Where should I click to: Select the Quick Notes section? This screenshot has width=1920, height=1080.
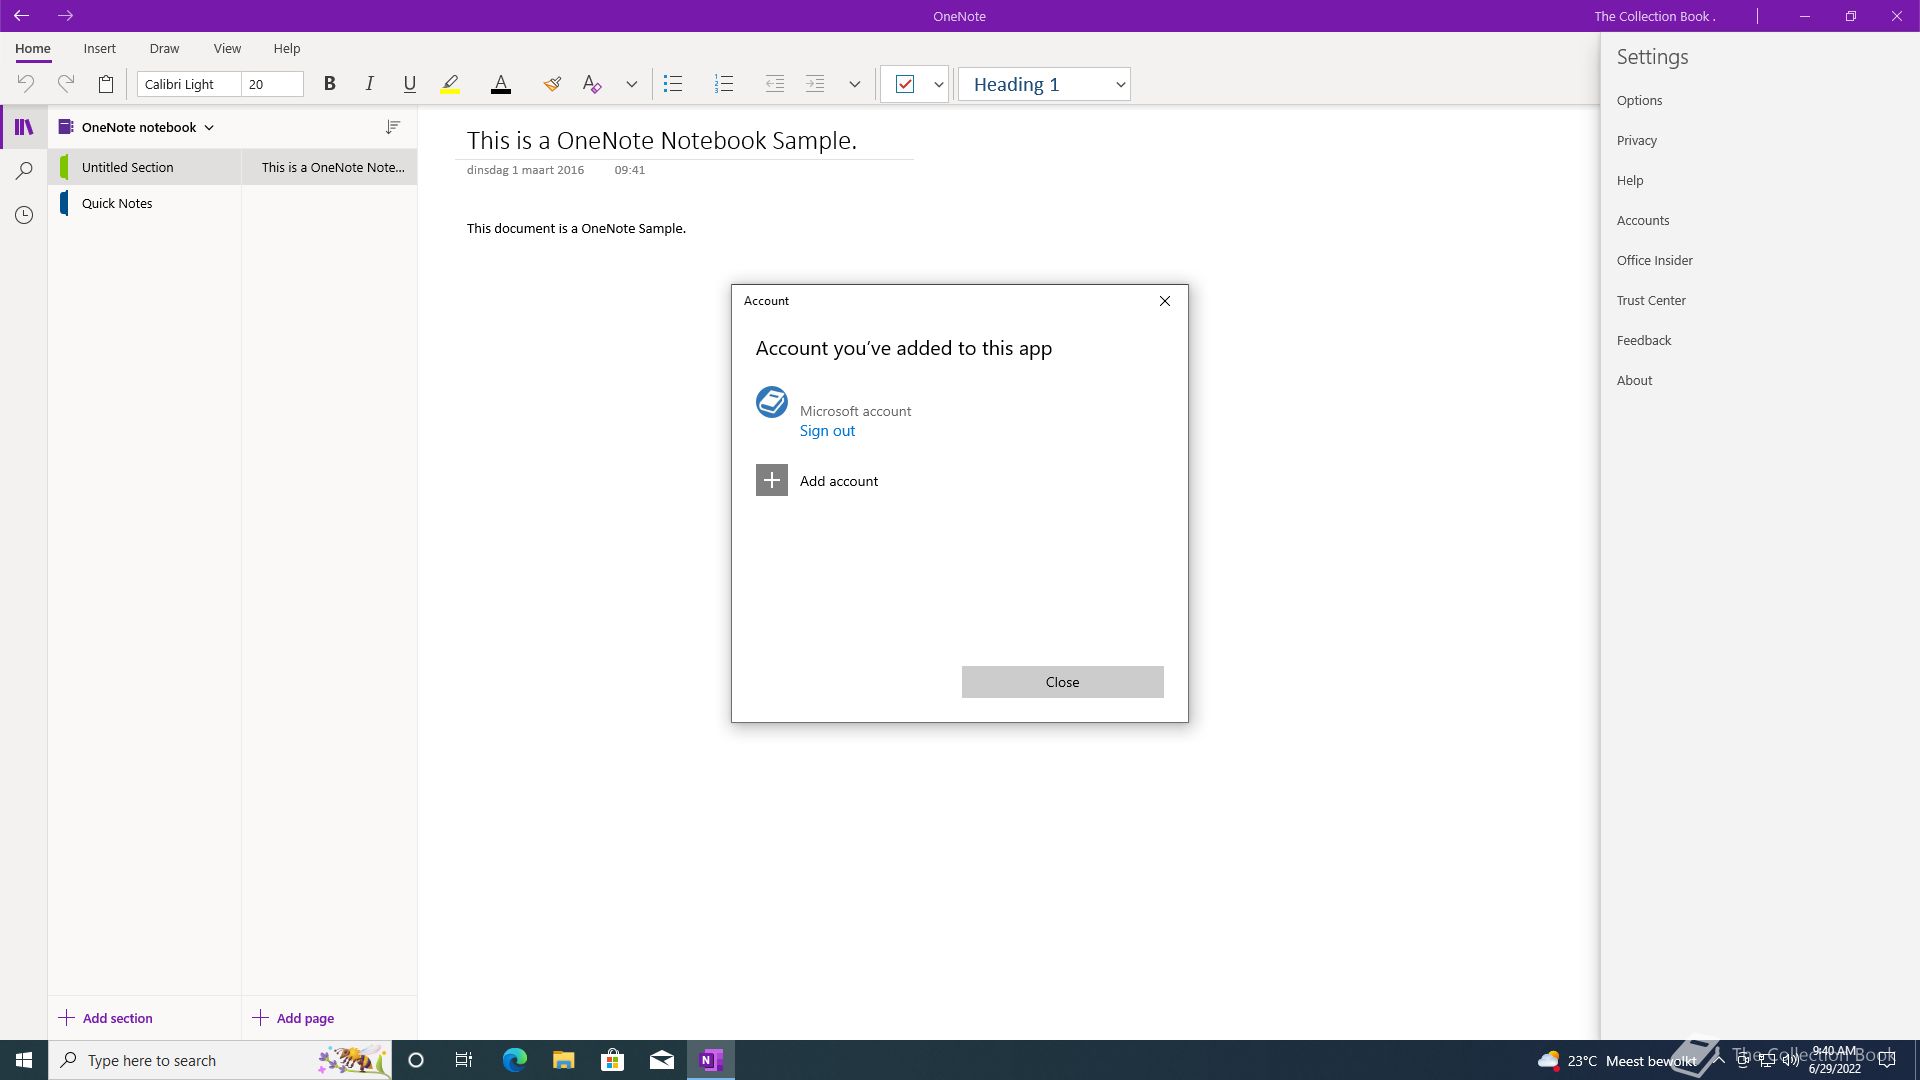point(145,203)
